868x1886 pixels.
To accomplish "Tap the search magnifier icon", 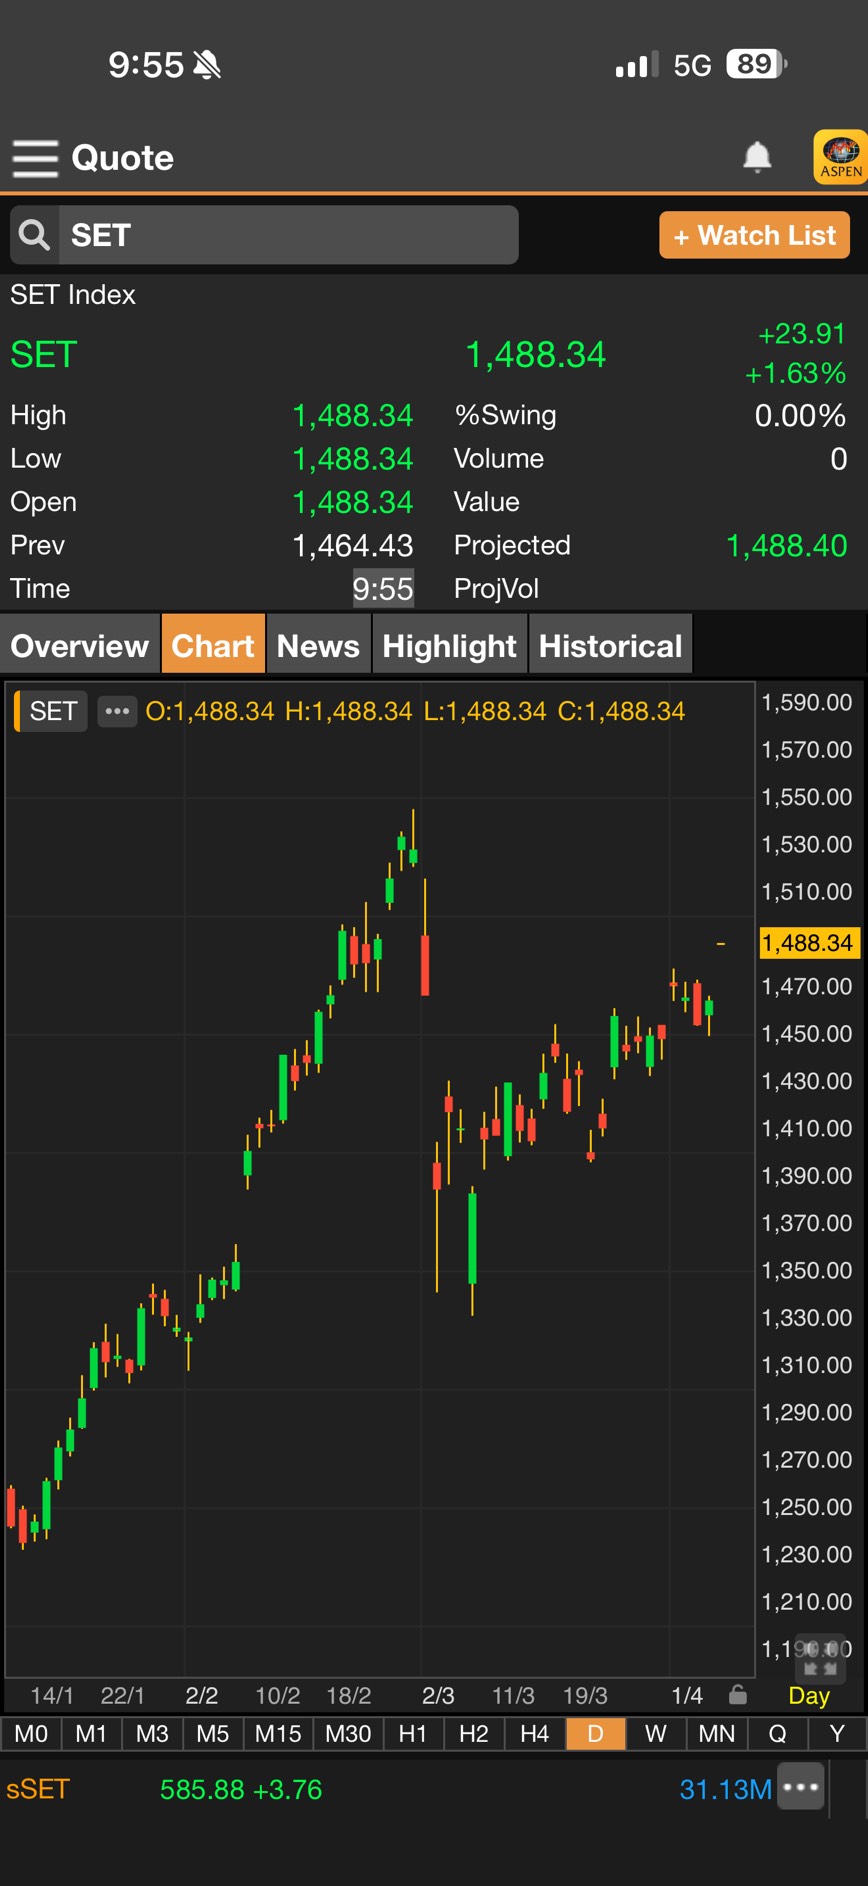I will click(x=35, y=235).
